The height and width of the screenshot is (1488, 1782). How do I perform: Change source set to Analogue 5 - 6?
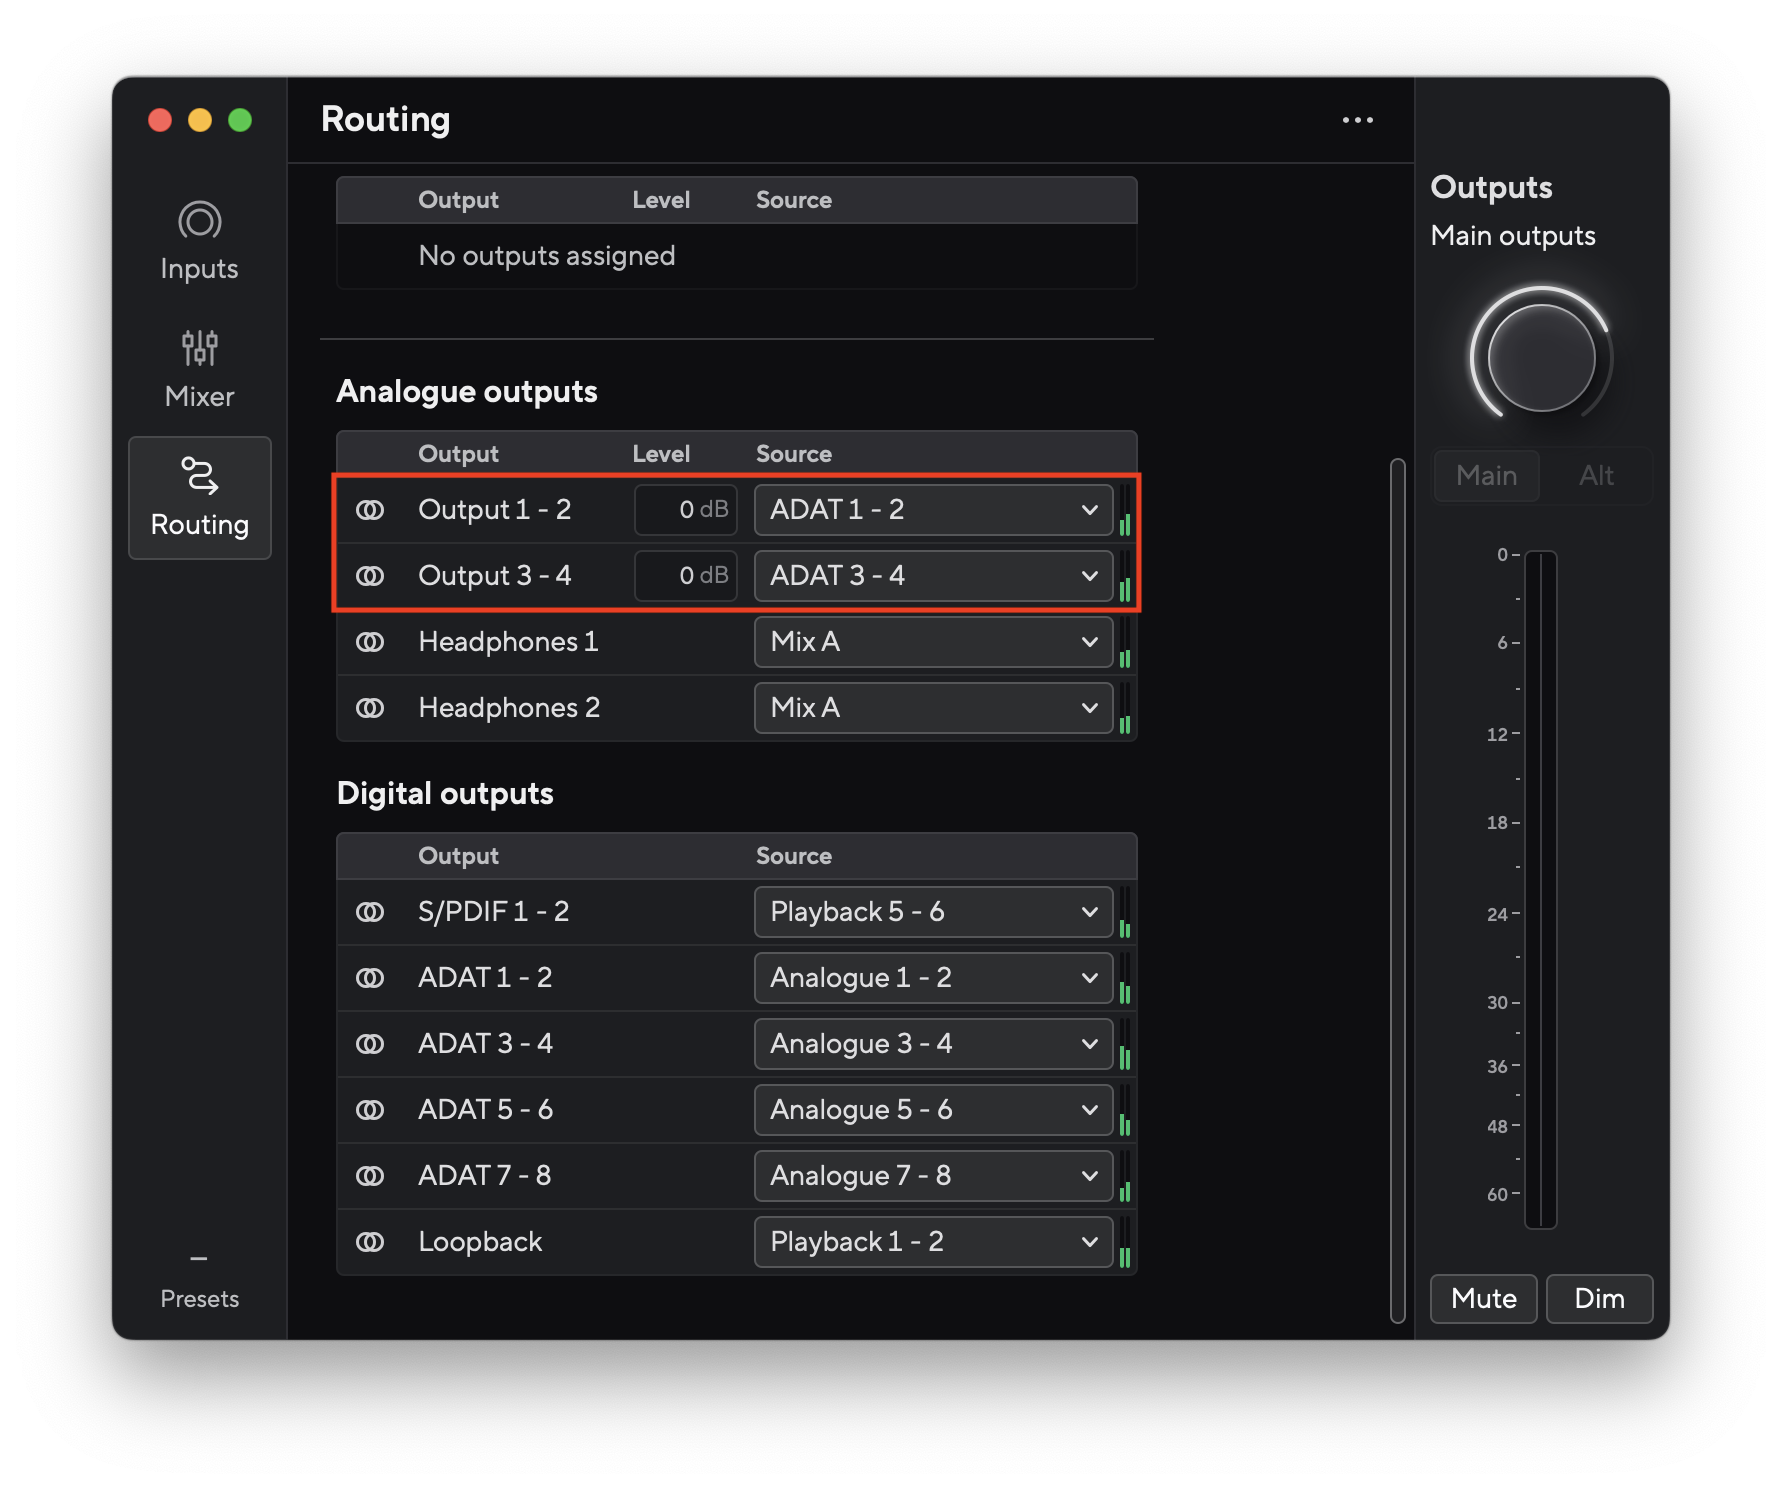point(933,1110)
